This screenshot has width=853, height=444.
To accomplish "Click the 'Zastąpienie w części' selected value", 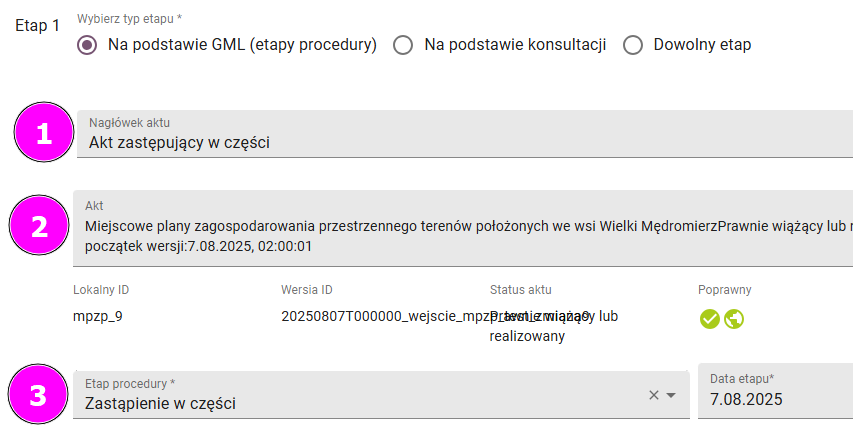I will [x=162, y=404].
